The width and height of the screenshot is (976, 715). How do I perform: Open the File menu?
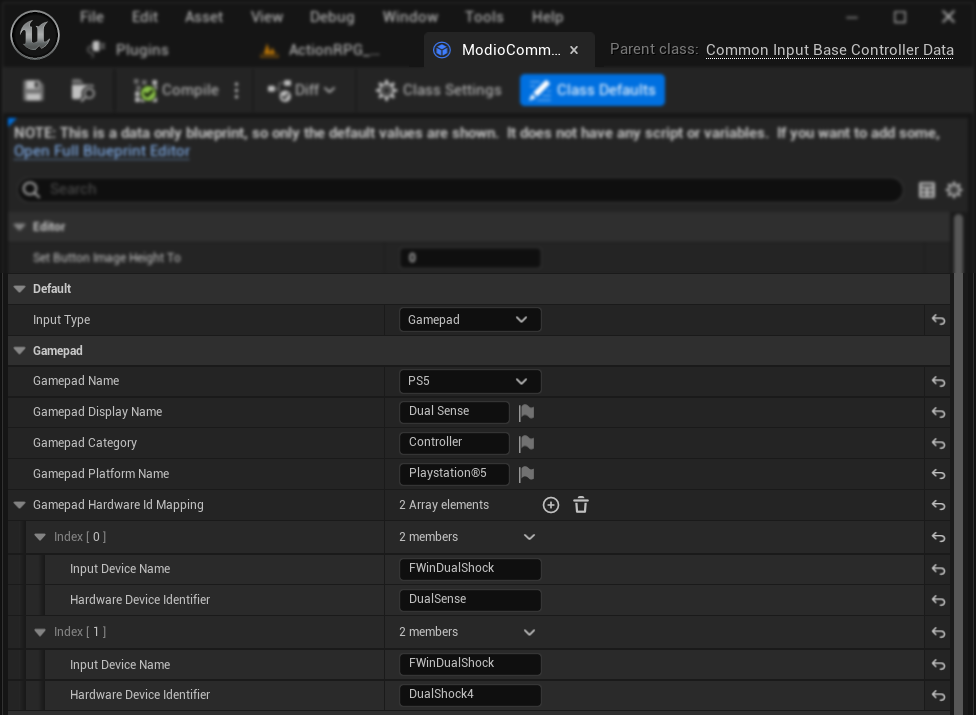point(92,17)
